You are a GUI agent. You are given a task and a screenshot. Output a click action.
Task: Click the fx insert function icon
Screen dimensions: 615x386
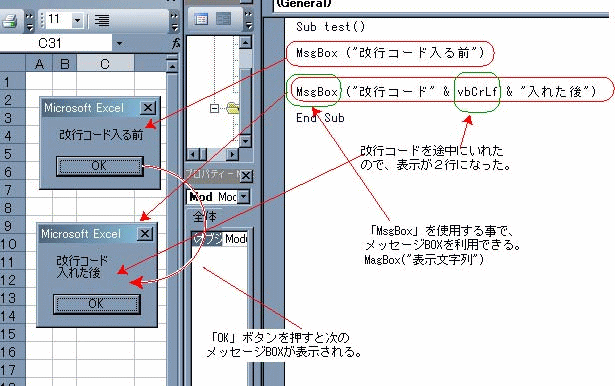coord(176,43)
